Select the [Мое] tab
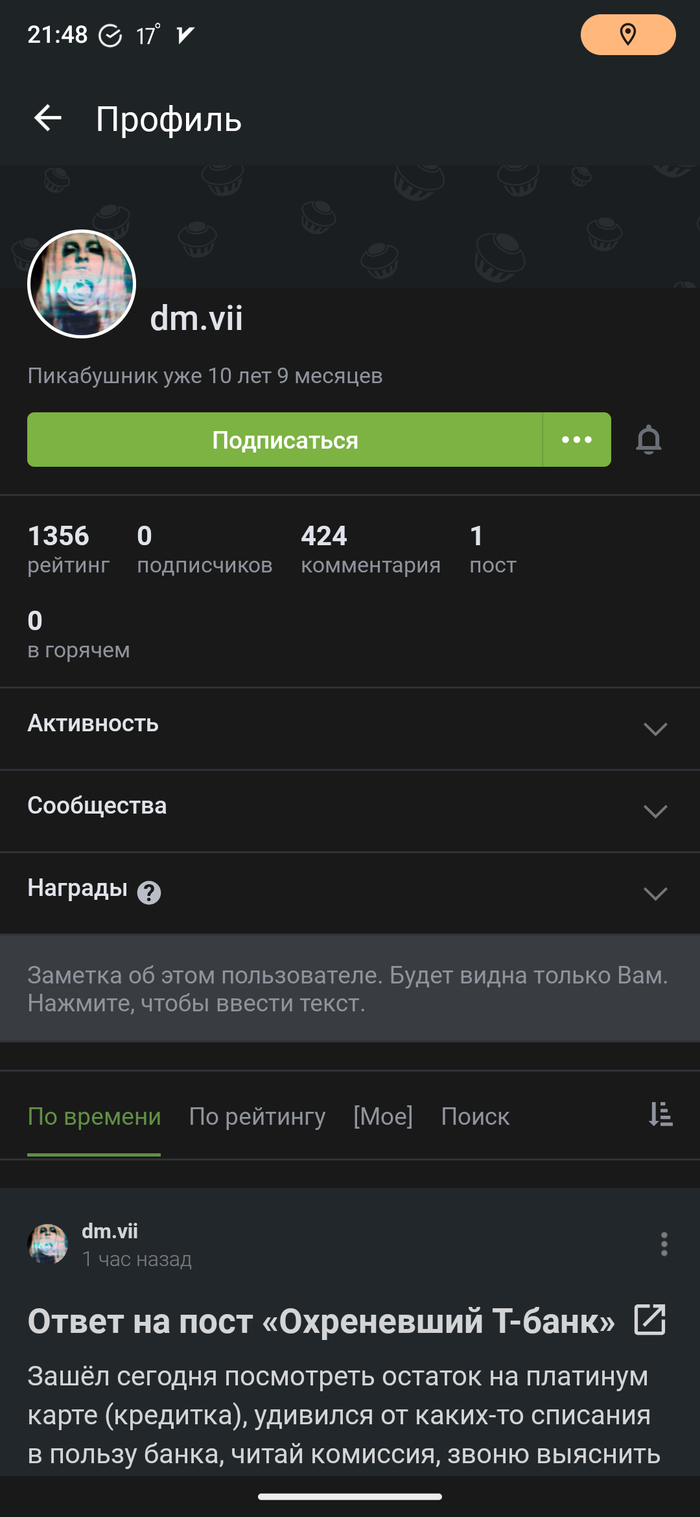Viewport: 700px width, 1517px height. click(383, 1116)
